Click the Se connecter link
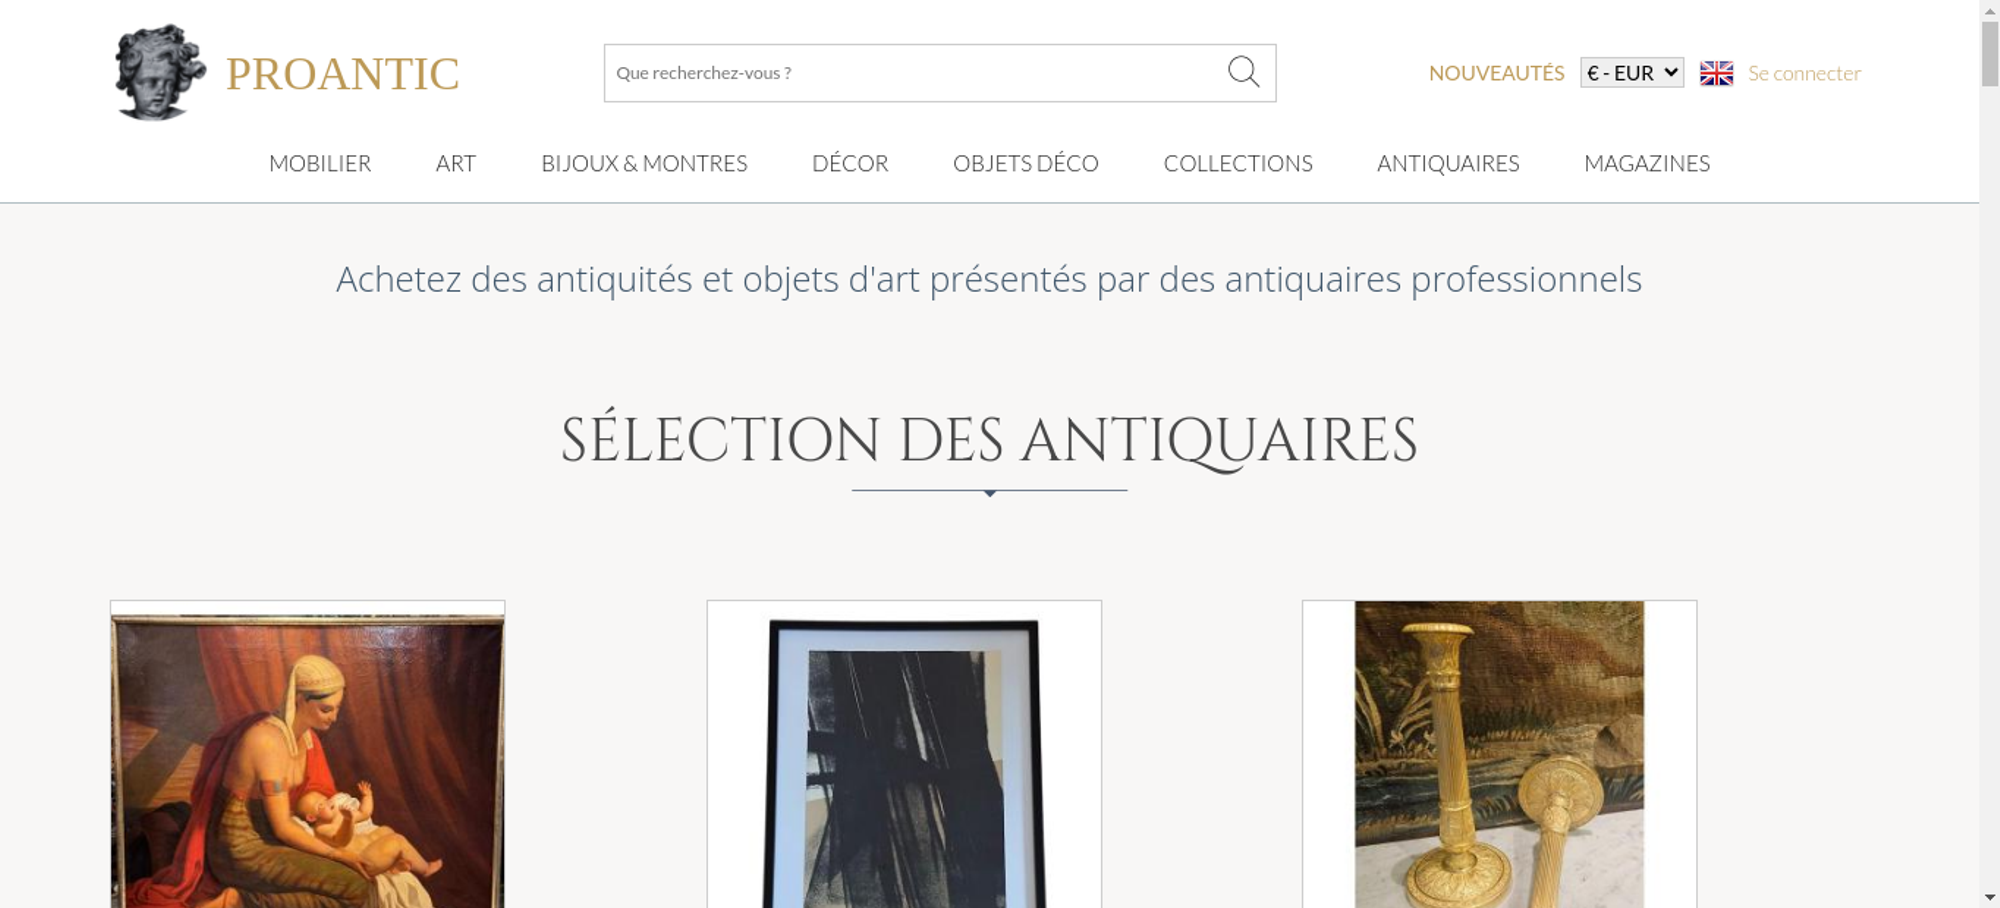The height and width of the screenshot is (908, 2000). pyautogui.click(x=1804, y=73)
